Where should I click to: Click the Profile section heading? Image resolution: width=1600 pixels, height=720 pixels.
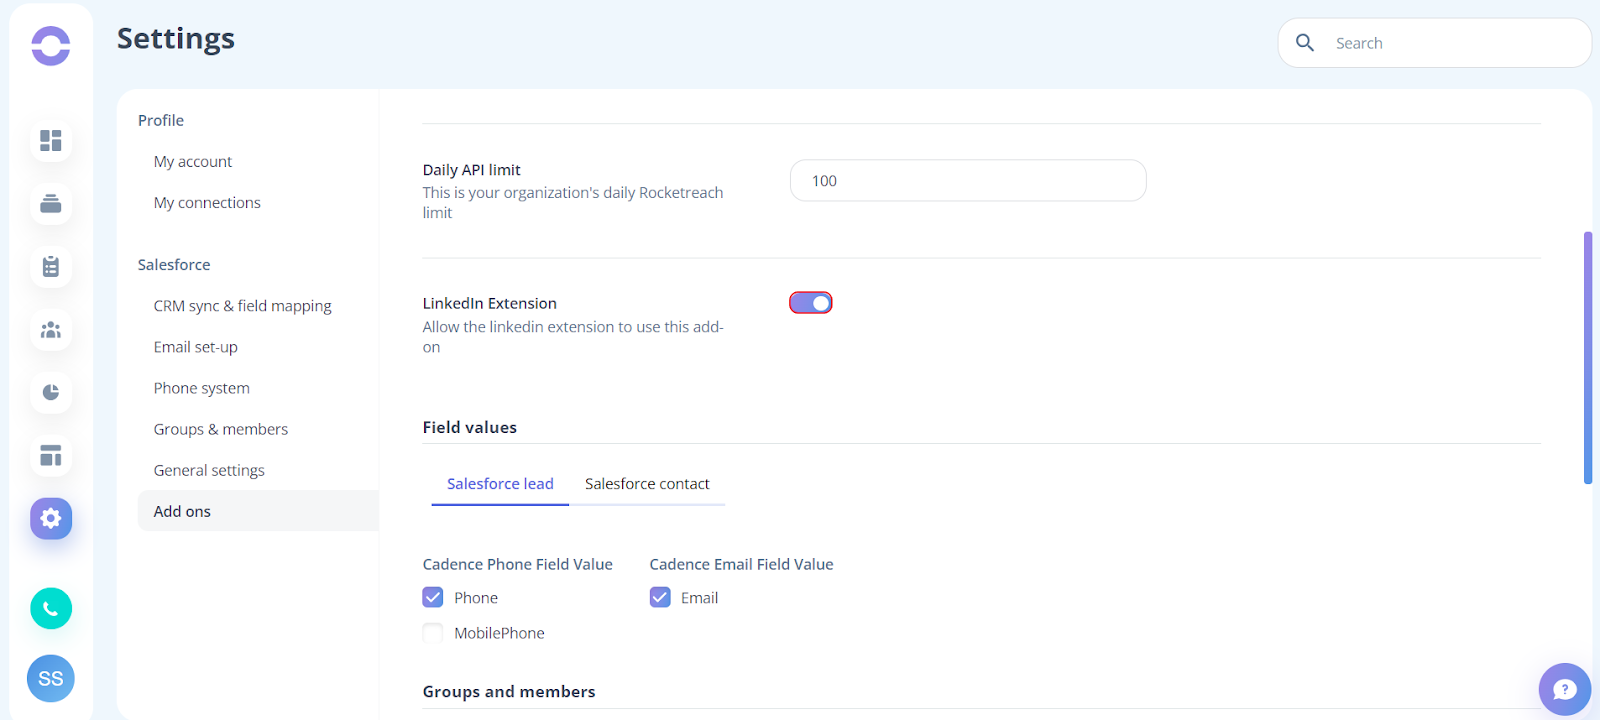point(161,120)
